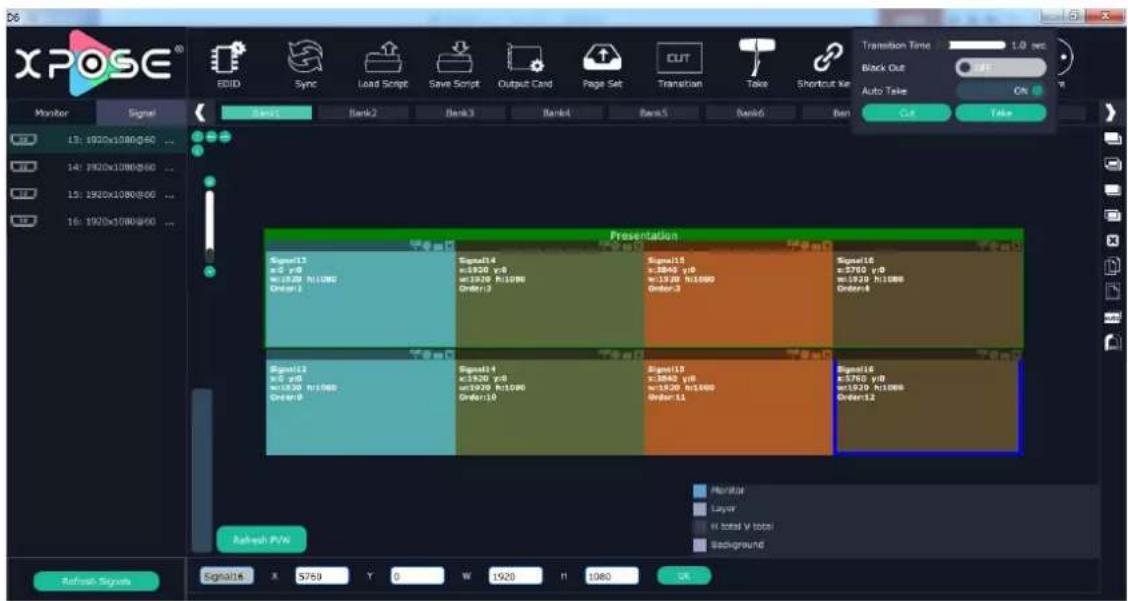Adjust the Transition Time slider

977,45
